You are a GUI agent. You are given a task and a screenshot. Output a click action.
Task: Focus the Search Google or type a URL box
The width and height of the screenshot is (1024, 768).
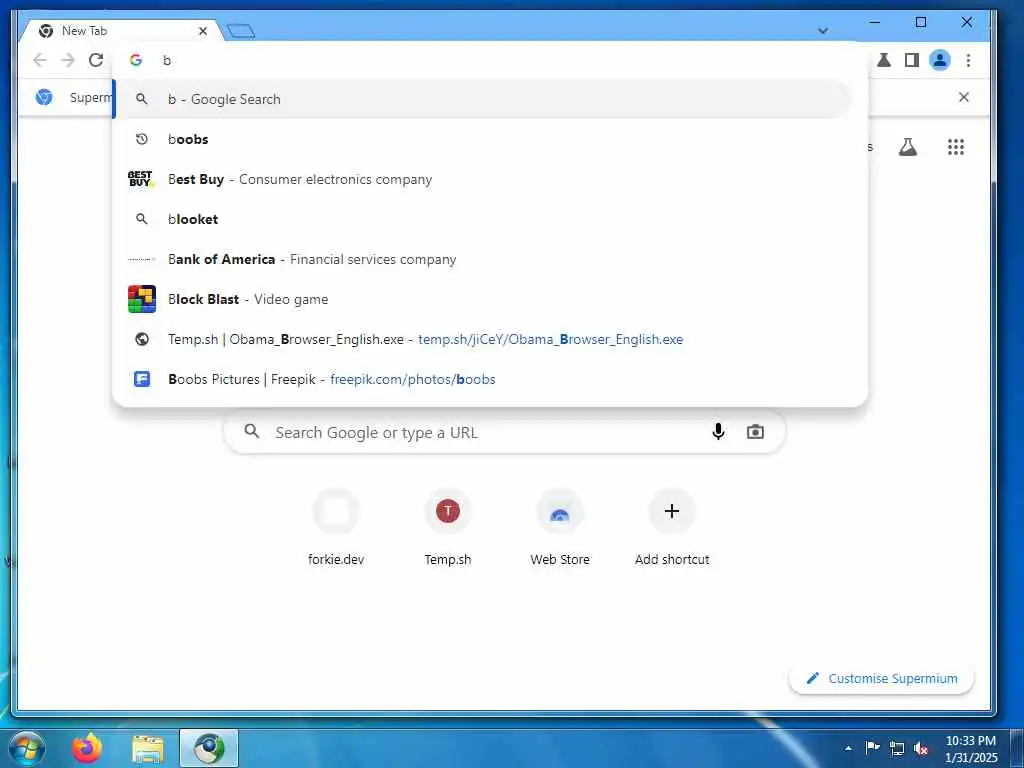(x=504, y=432)
